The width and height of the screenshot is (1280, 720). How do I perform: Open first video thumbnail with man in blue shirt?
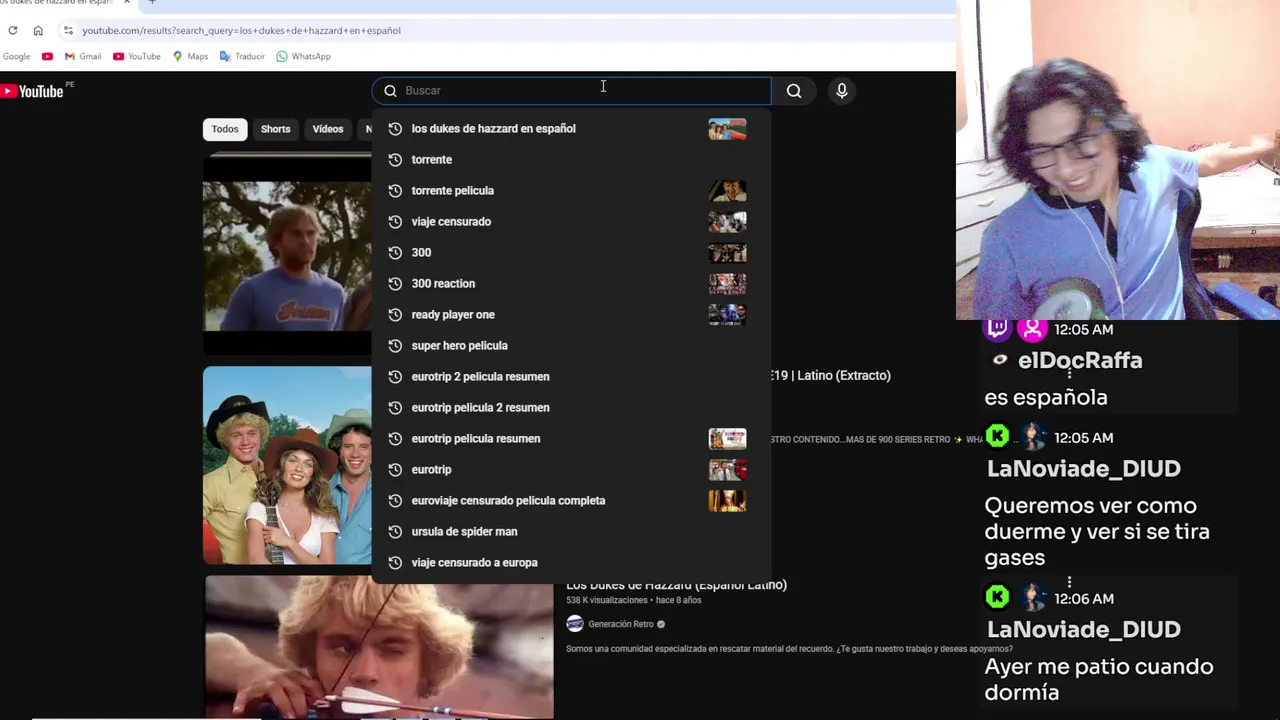point(287,254)
